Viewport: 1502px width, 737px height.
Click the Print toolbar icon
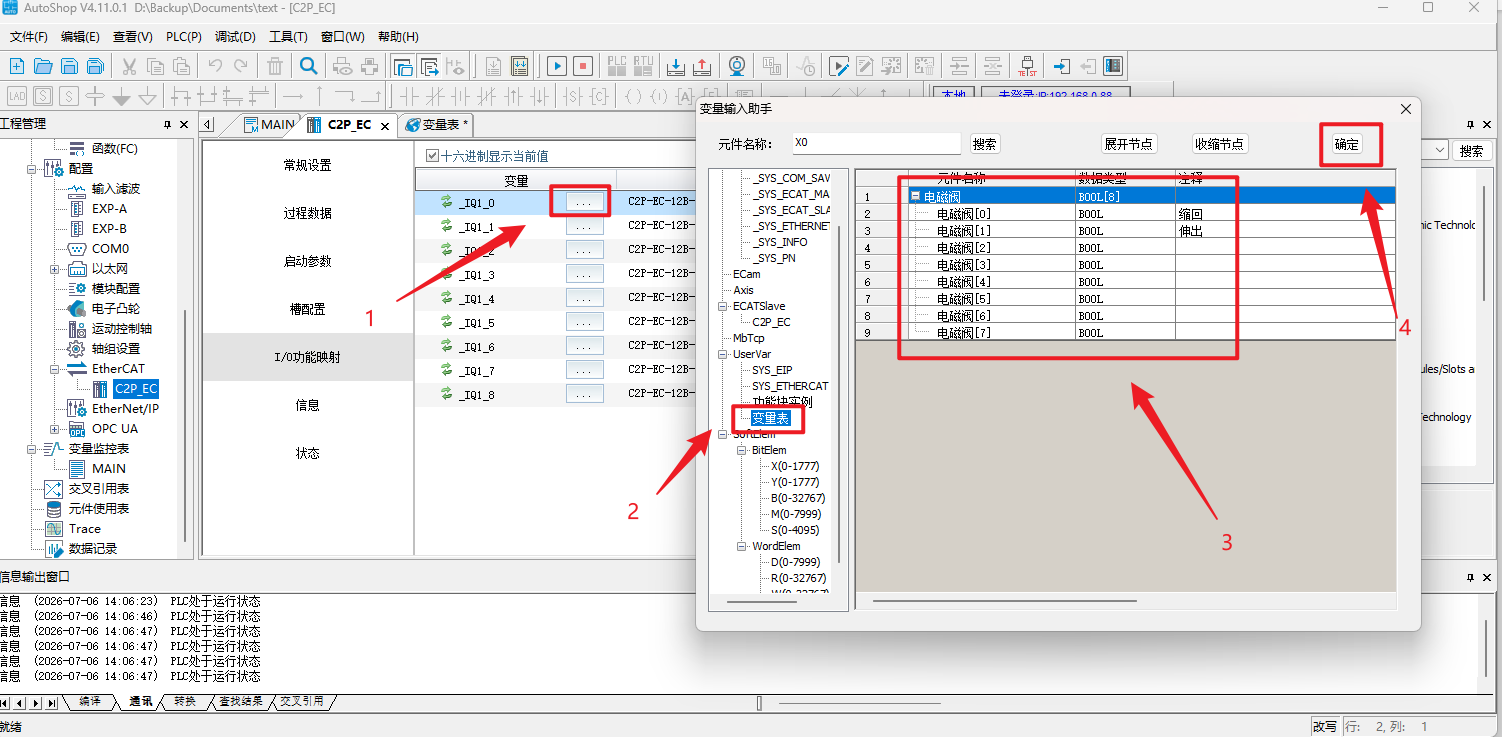coord(369,67)
